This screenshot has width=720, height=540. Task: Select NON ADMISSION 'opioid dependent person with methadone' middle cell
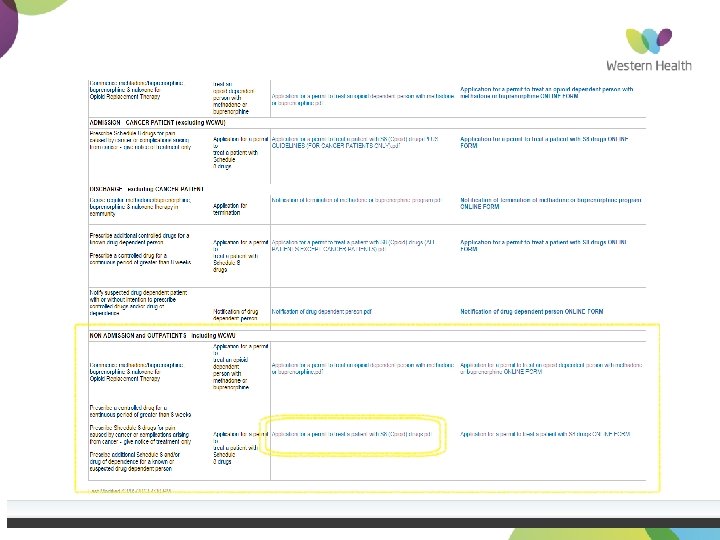241,367
